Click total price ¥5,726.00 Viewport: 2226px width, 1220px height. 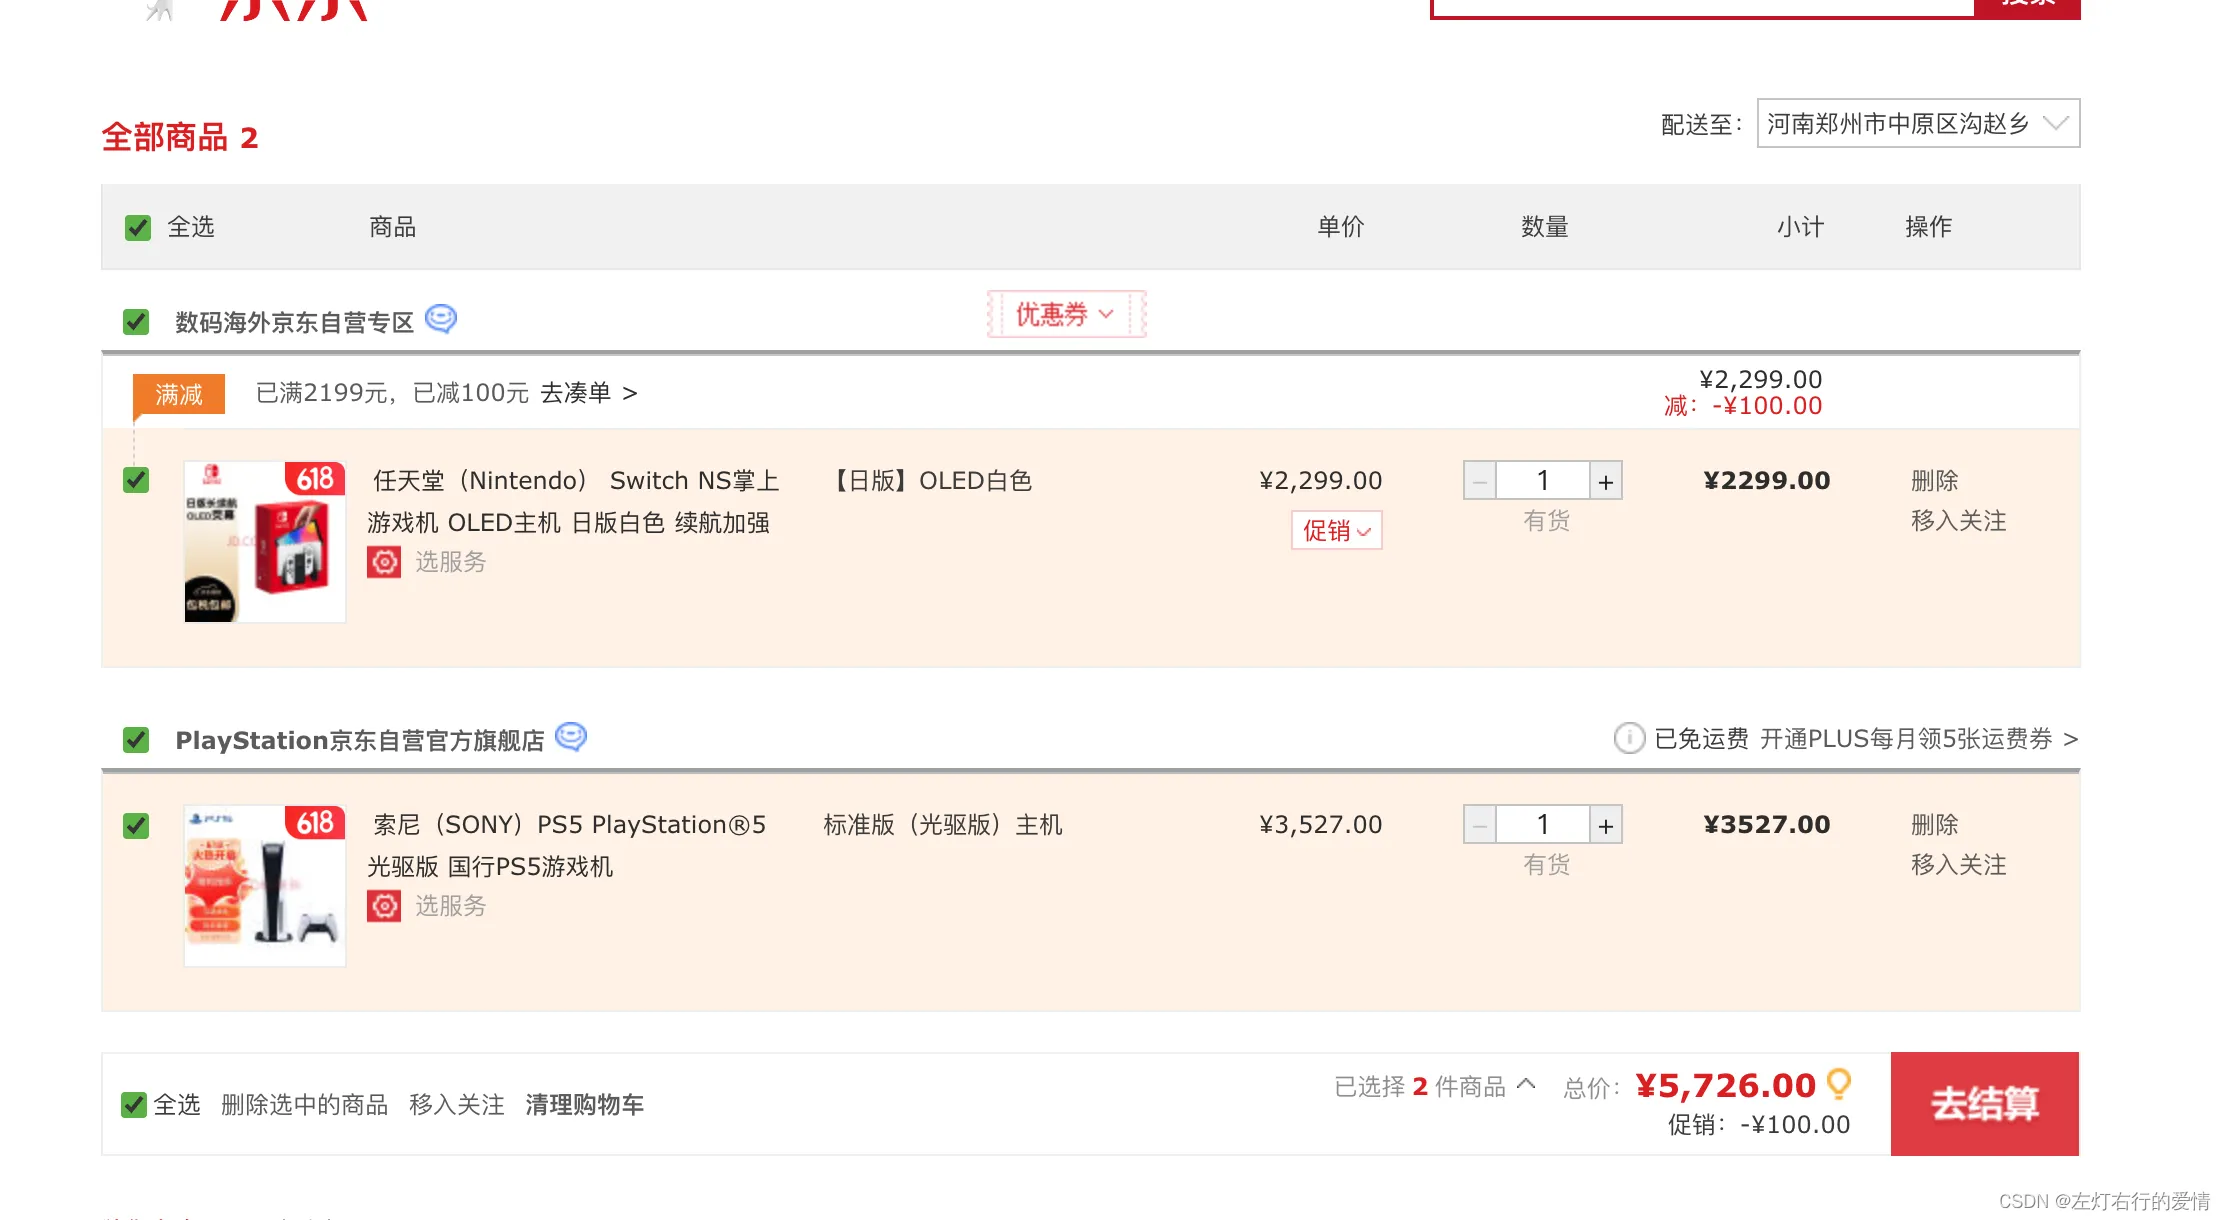[x=1725, y=1085]
